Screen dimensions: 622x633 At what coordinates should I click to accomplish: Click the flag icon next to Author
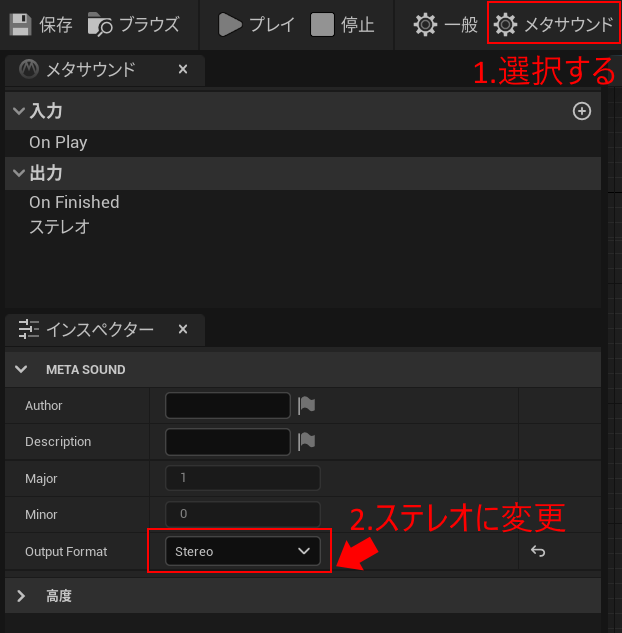306,405
